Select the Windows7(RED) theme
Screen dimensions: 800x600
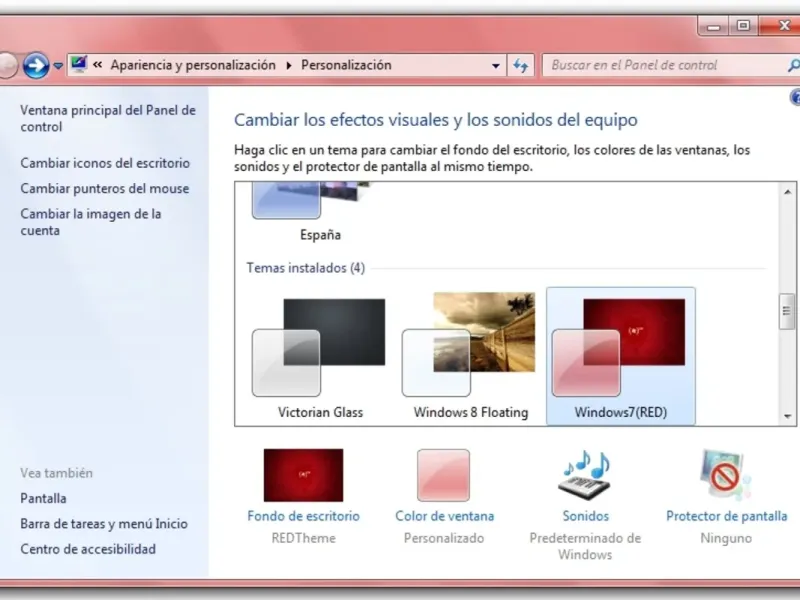(620, 356)
